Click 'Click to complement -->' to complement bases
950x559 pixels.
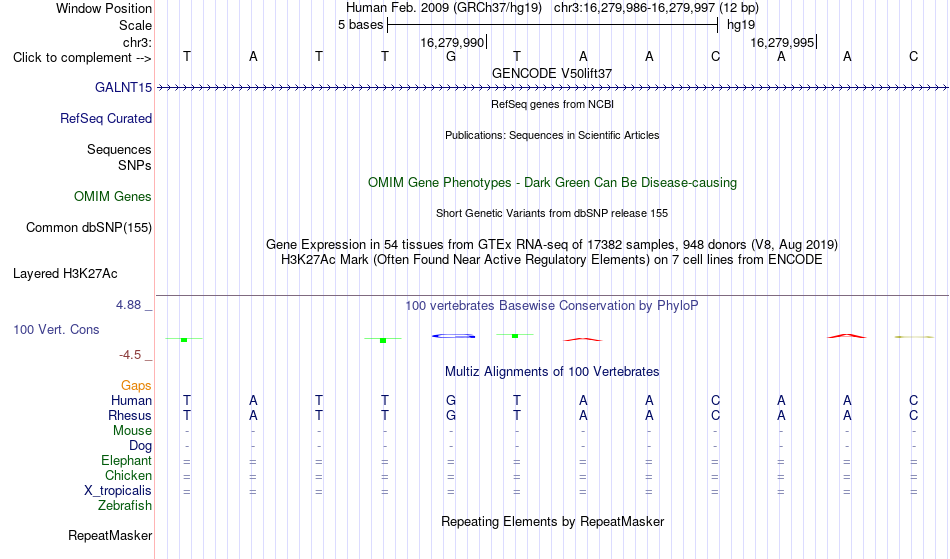pyautogui.click(x=82, y=58)
